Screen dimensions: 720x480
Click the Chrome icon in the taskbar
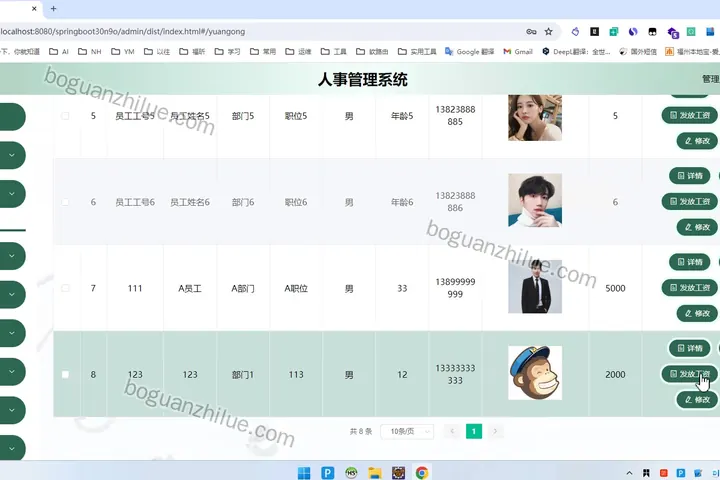point(422,473)
